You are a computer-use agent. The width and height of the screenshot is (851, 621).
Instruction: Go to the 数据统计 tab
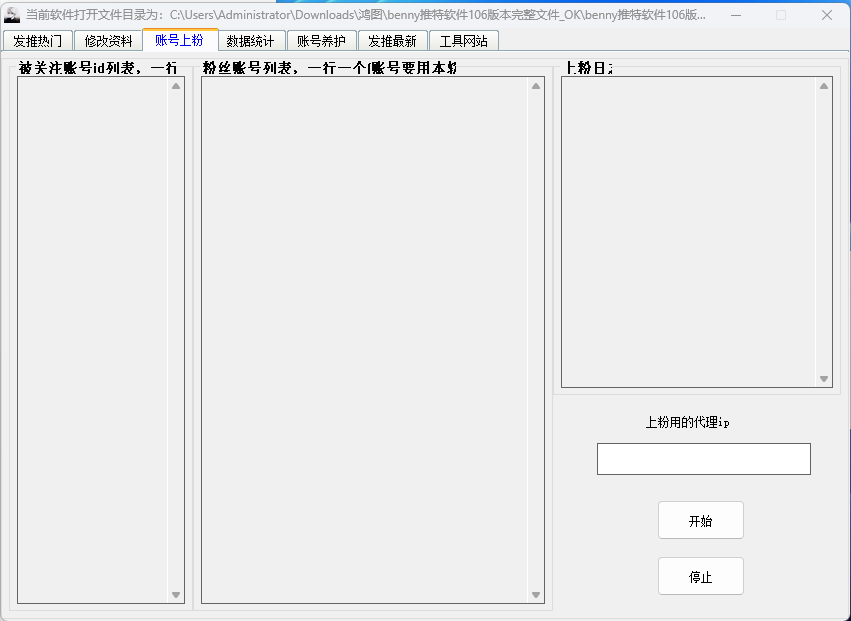click(x=250, y=41)
